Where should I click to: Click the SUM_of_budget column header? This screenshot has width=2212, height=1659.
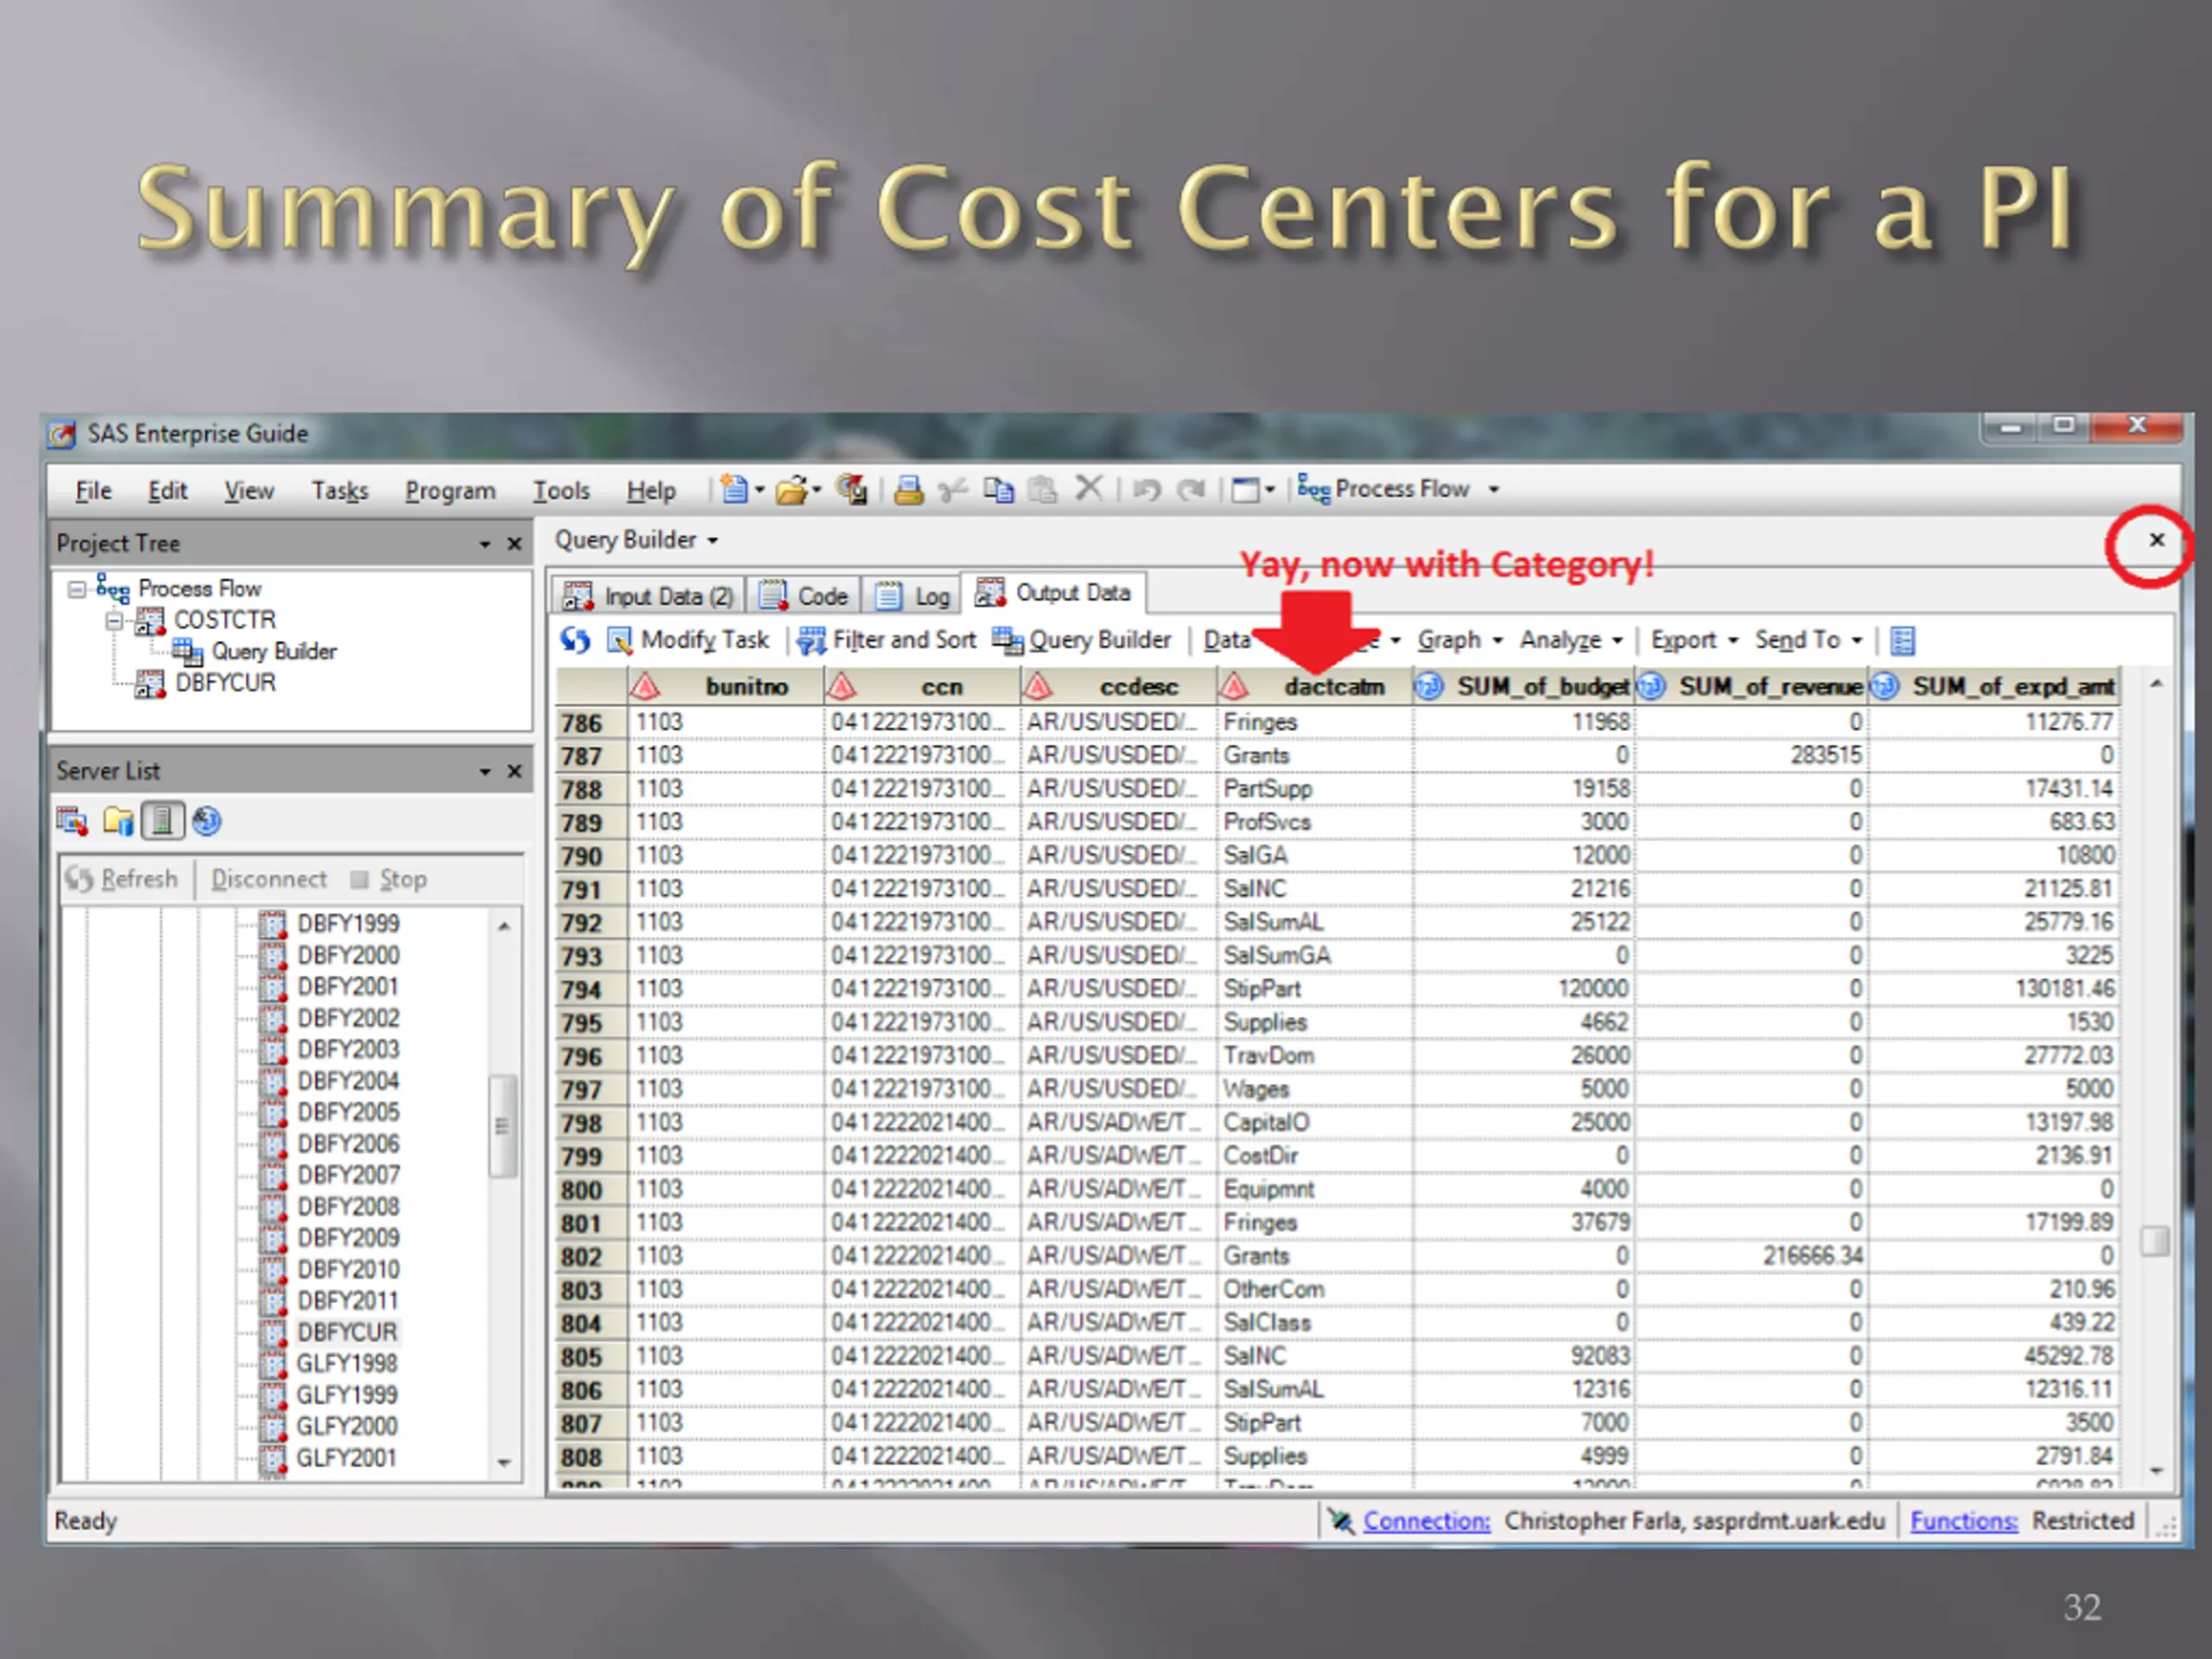point(1524,687)
